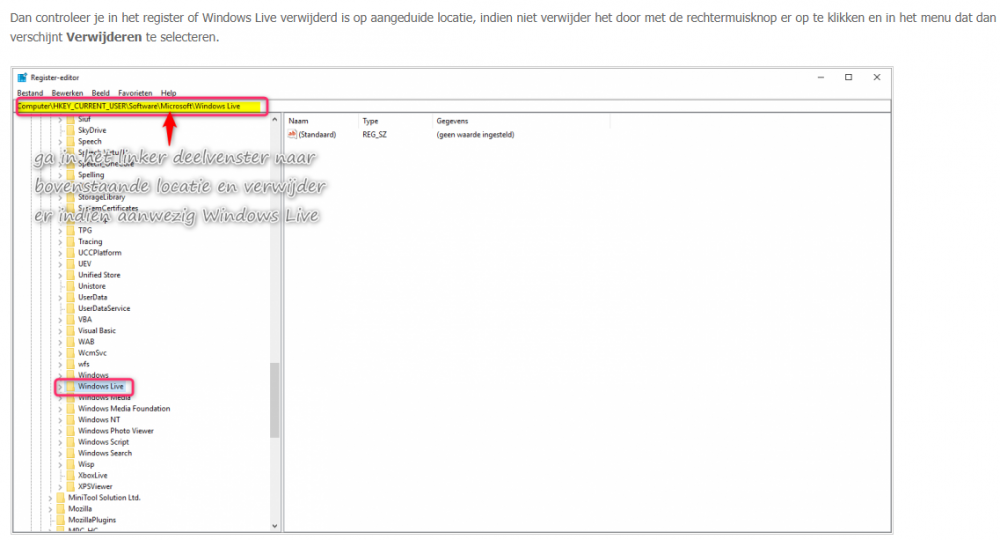Maximize the Register-editor window
Viewport: 1000px width, 540px height.
click(848, 77)
